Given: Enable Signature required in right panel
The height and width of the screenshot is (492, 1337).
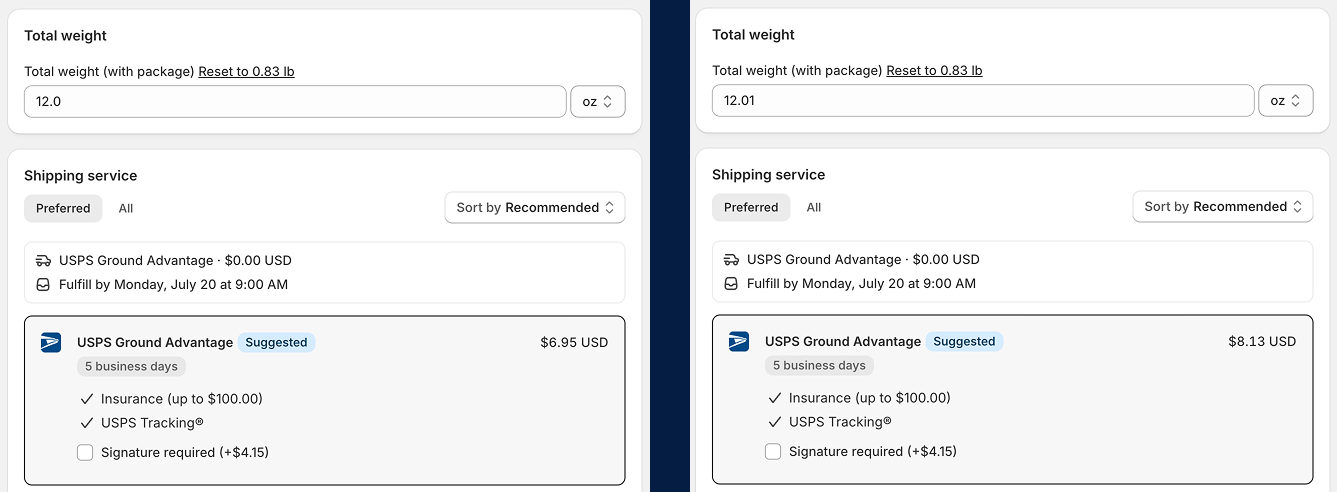Looking at the screenshot, I should pos(773,452).
